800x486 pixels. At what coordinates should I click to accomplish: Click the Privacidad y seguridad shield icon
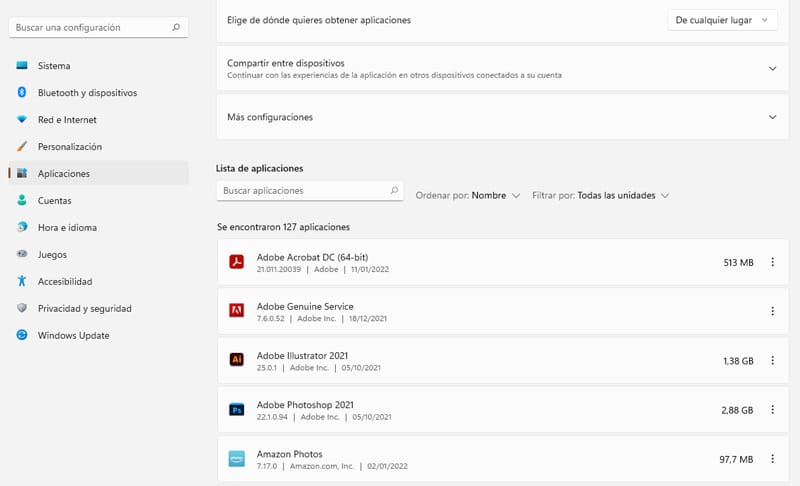pyautogui.click(x=22, y=308)
